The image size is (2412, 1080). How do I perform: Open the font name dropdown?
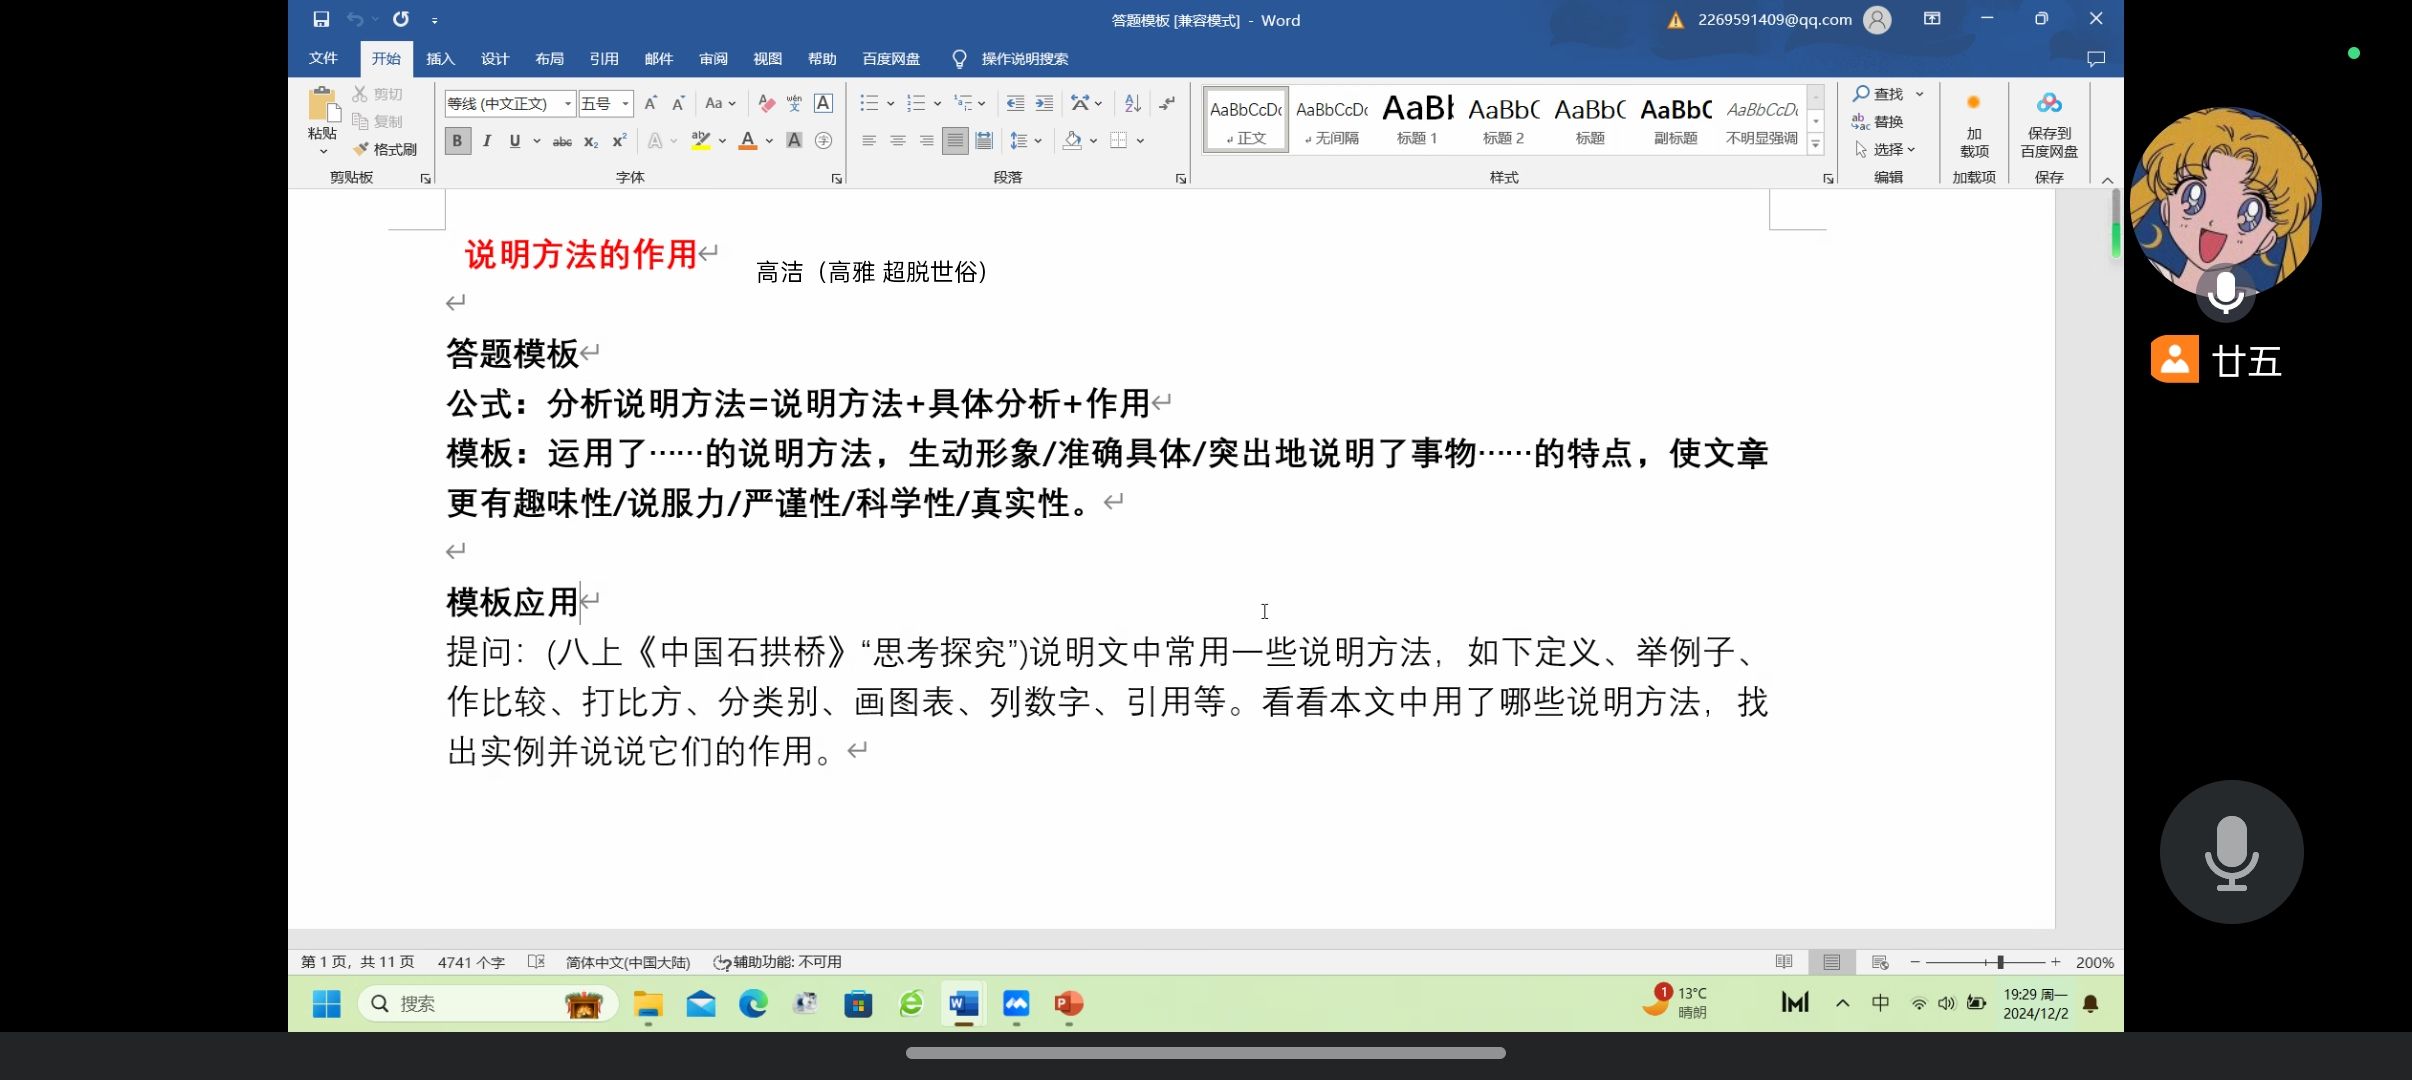(x=568, y=104)
